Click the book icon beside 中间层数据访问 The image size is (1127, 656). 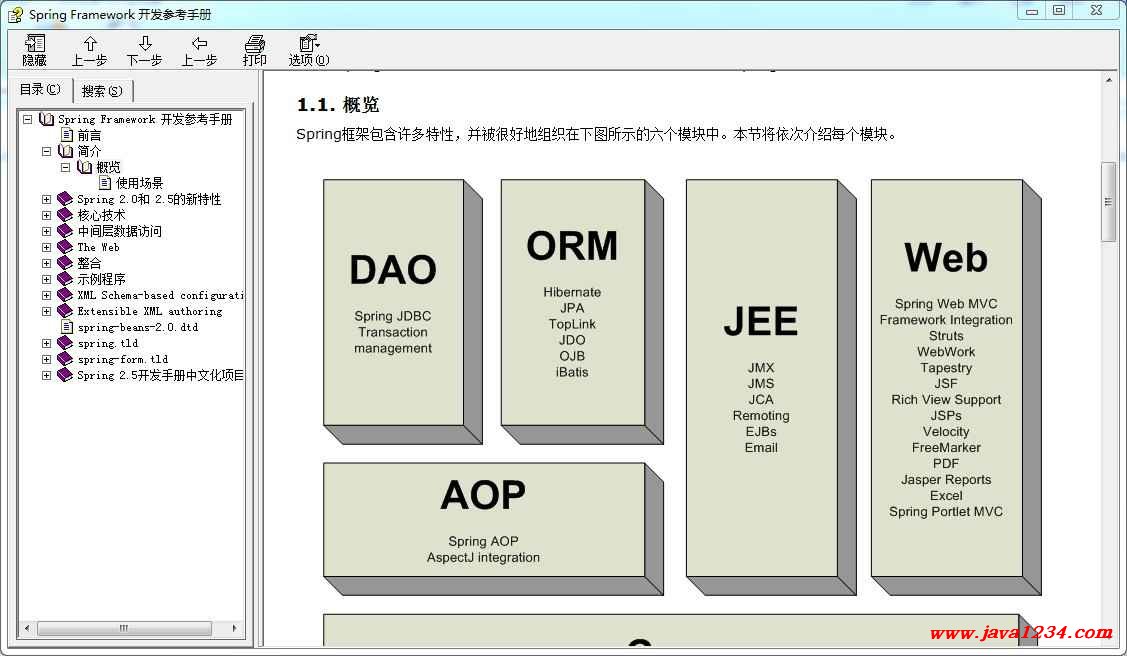tap(65, 231)
